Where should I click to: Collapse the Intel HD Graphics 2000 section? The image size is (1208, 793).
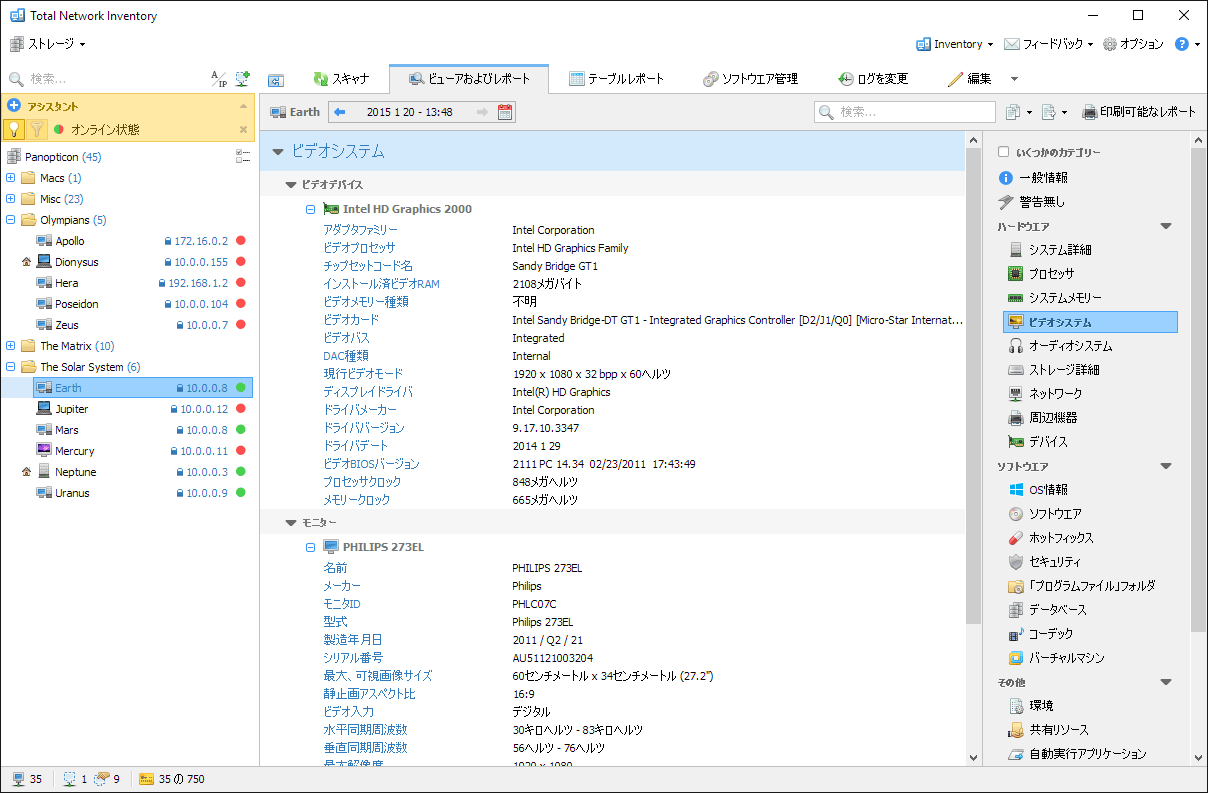pos(311,209)
